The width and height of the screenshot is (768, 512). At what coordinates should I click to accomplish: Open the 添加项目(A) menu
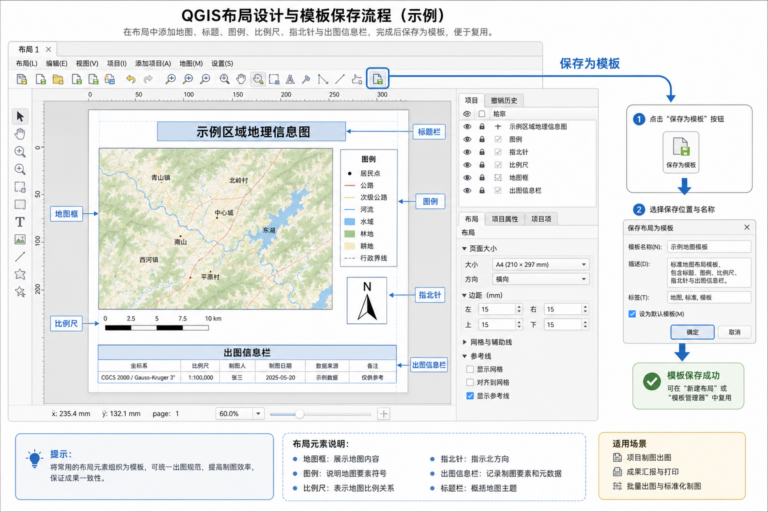click(153, 63)
